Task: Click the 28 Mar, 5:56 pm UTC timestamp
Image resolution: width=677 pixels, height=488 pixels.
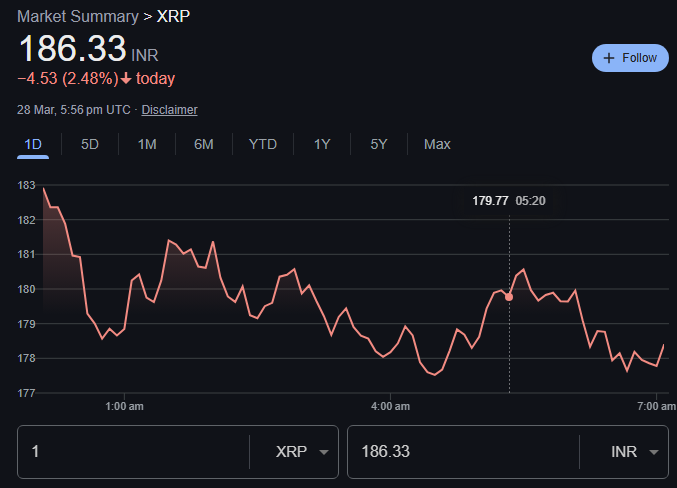Action: tap(73, 110)
